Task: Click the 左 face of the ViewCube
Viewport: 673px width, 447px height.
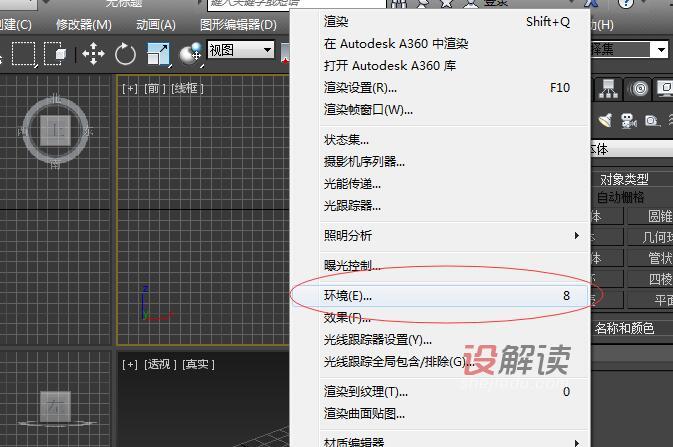Action: pos(55,406)
